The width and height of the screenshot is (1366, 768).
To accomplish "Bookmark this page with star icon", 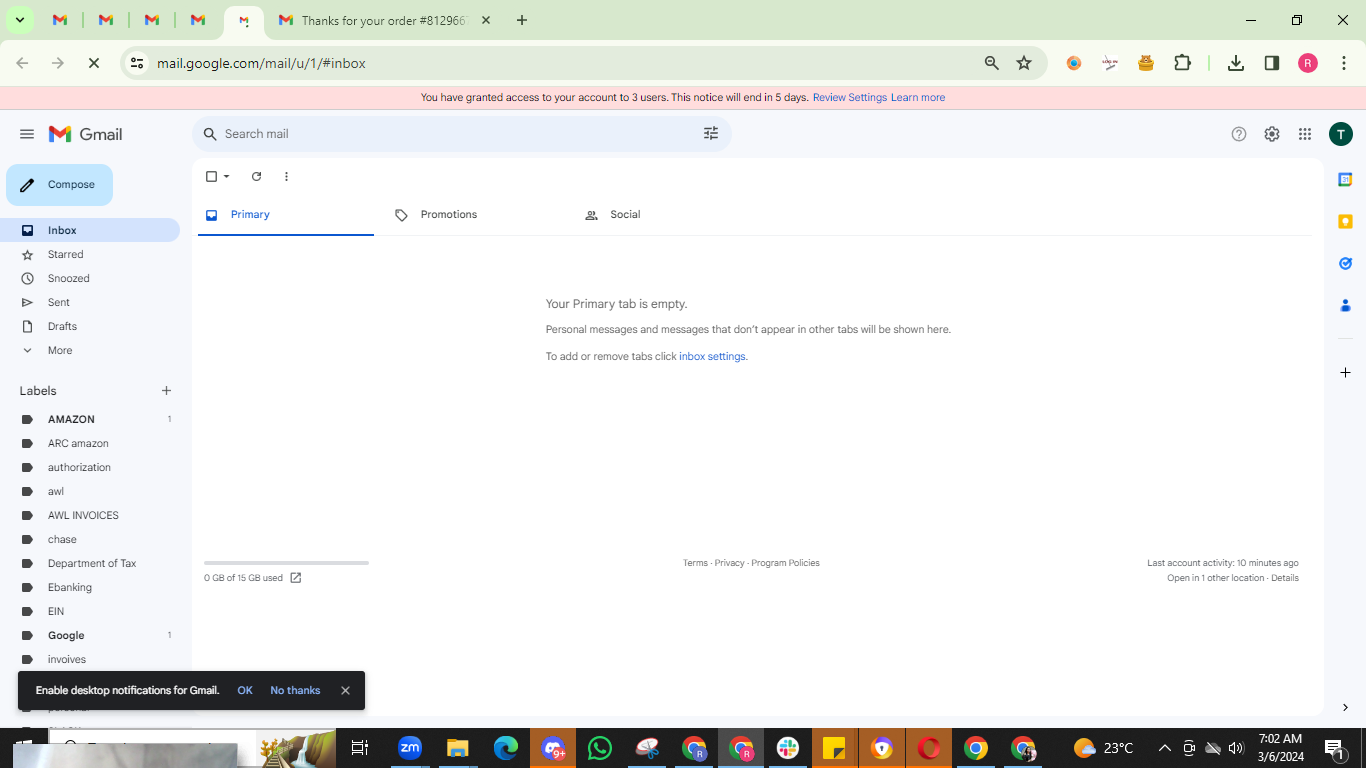I will pos(1024,63).
